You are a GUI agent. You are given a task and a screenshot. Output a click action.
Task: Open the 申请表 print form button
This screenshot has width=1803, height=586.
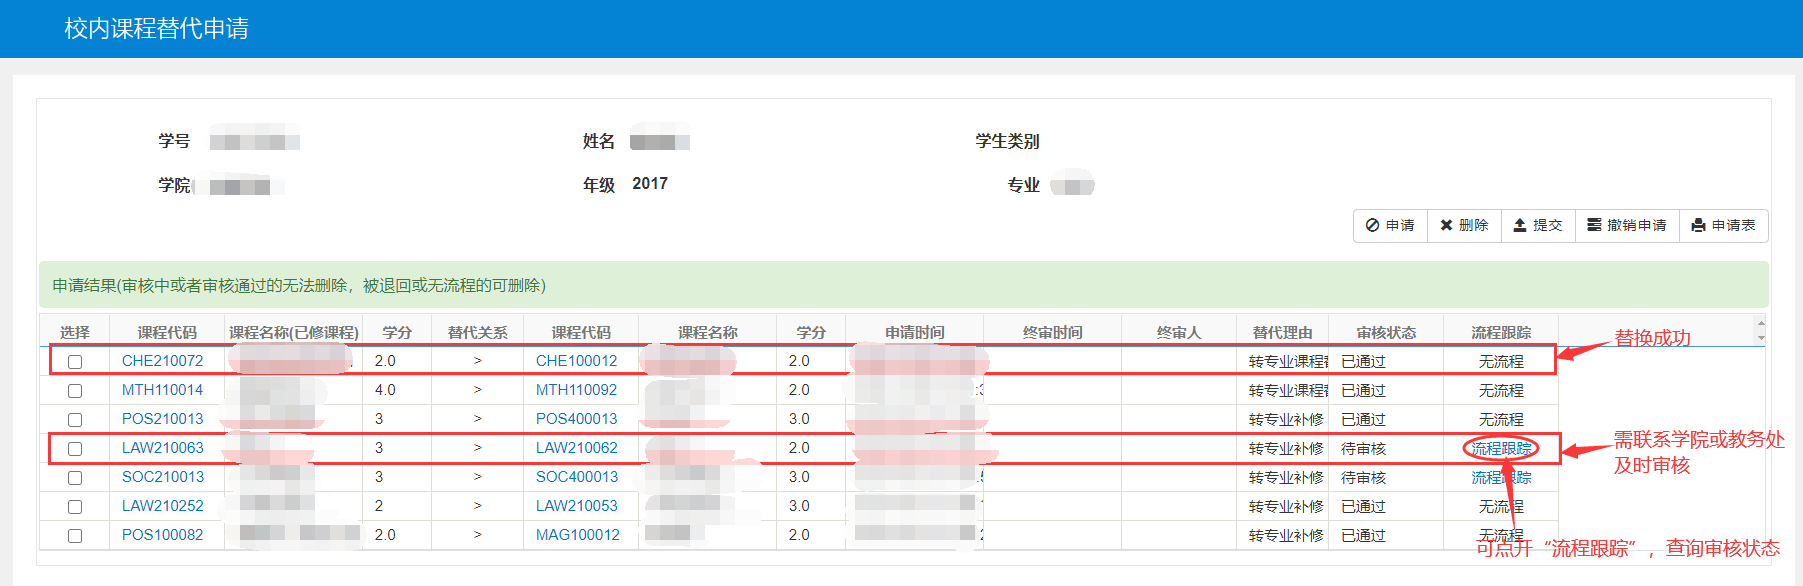click(1723, 226)
